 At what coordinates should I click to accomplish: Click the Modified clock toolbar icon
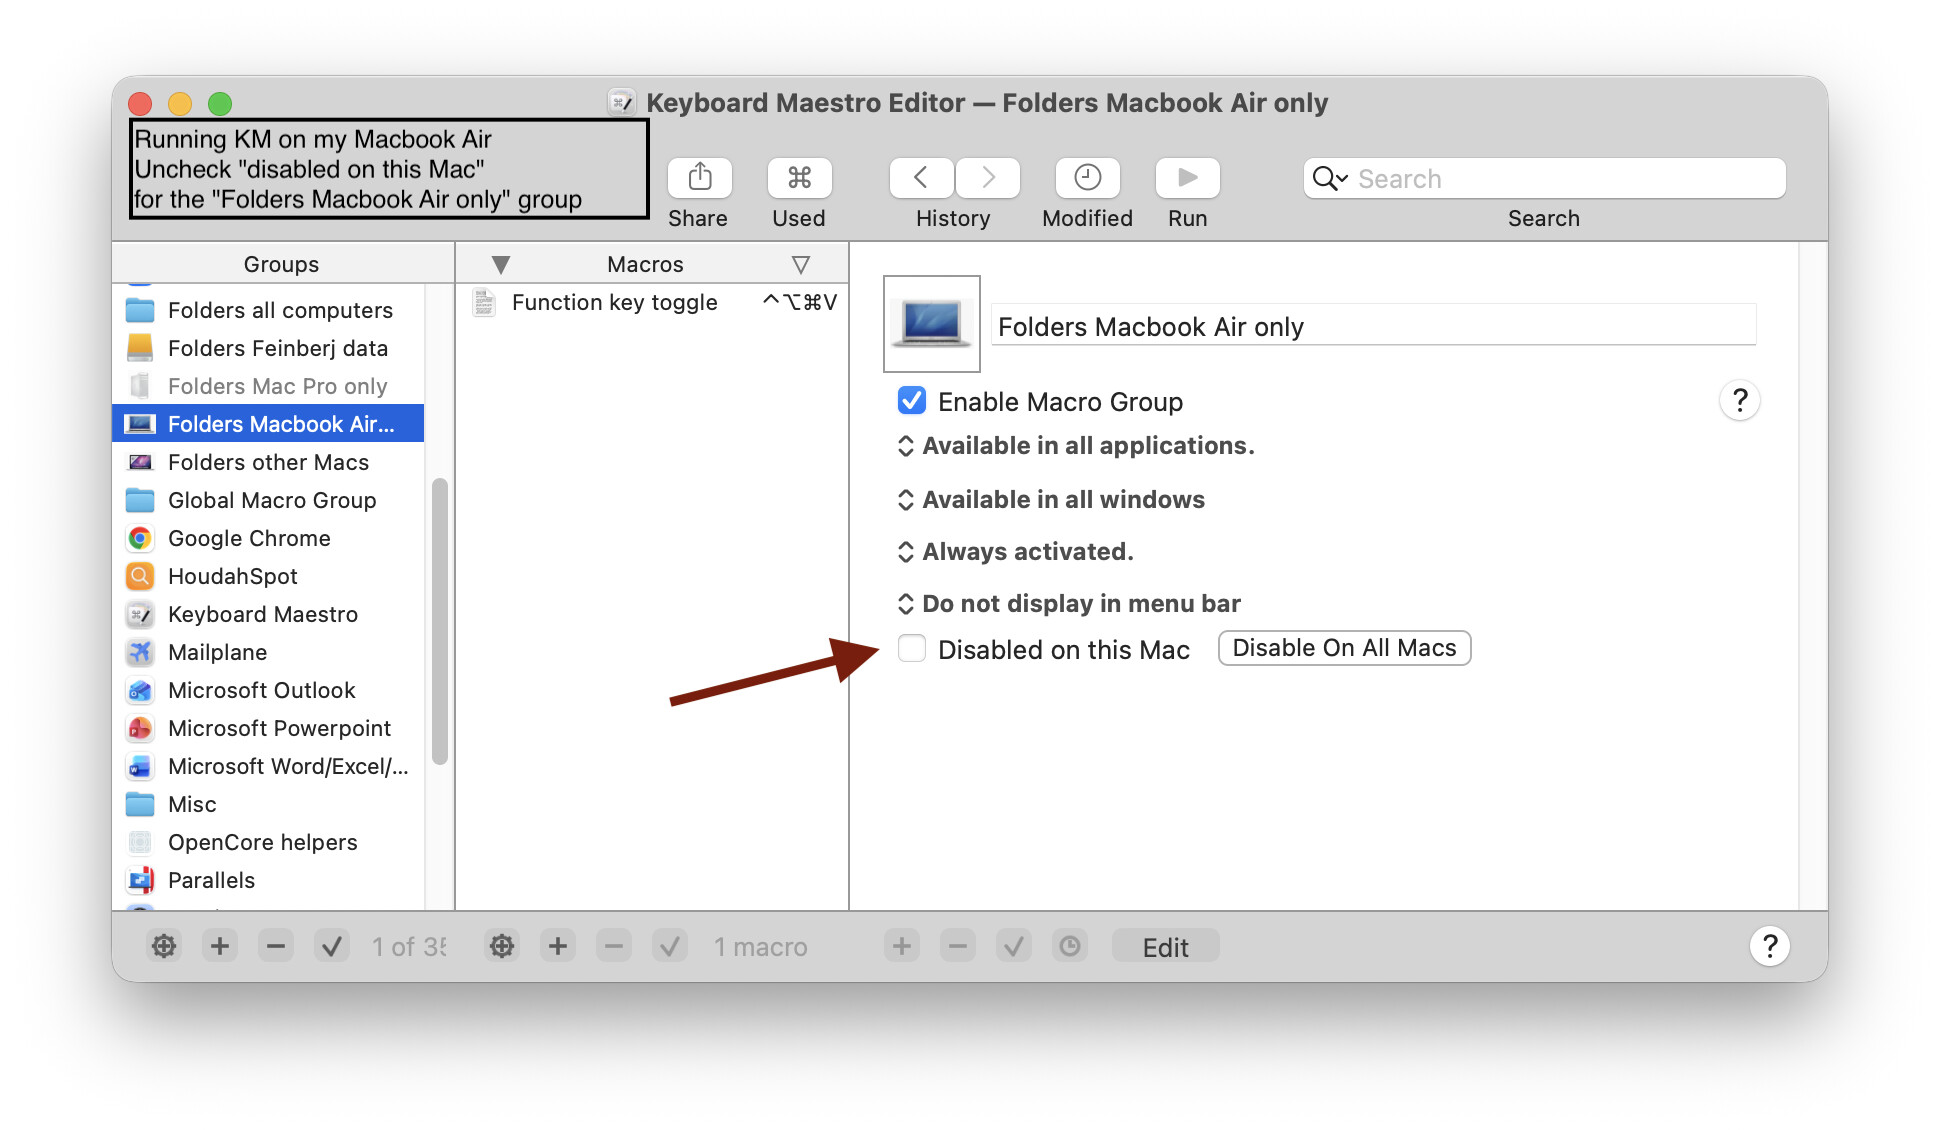pyautogui.click(x=1087, y=178)
